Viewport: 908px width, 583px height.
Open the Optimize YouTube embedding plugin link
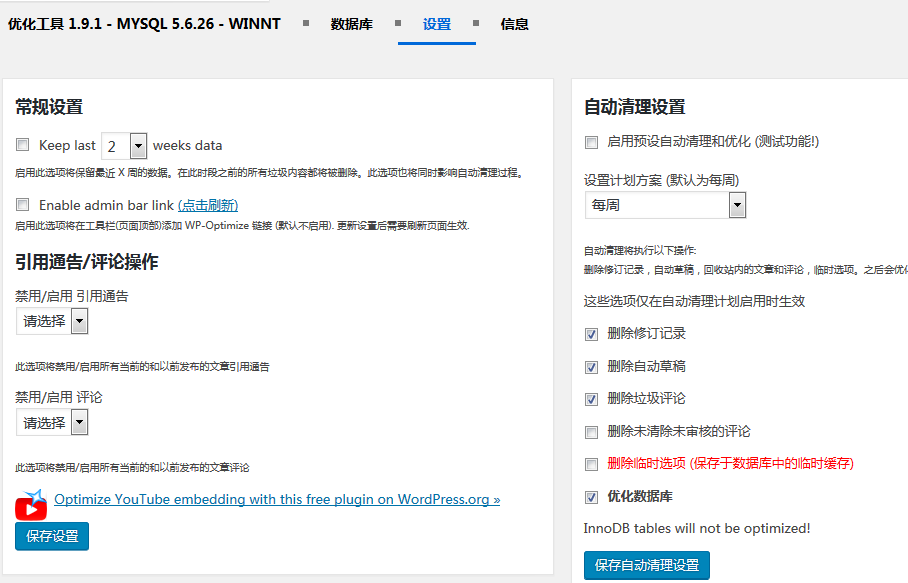point(277,499)
